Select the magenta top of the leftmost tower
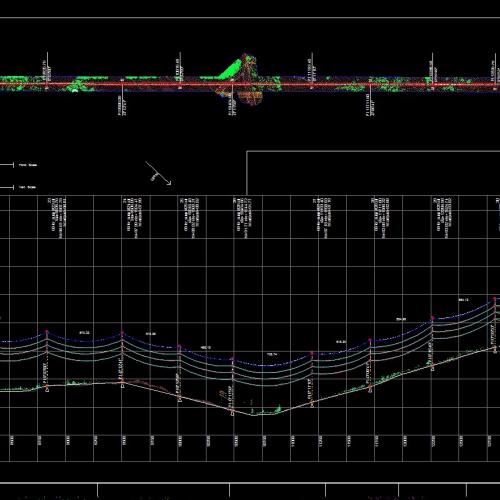500x500 pixels. (x=47, y=332)
